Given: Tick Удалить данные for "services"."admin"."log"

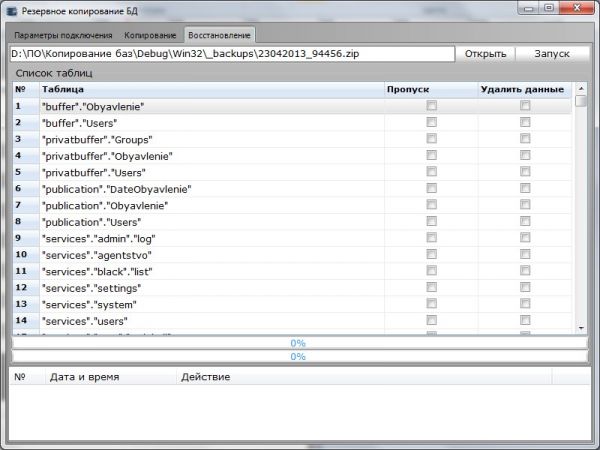Looking at the screenshot, I should point(525,238).
